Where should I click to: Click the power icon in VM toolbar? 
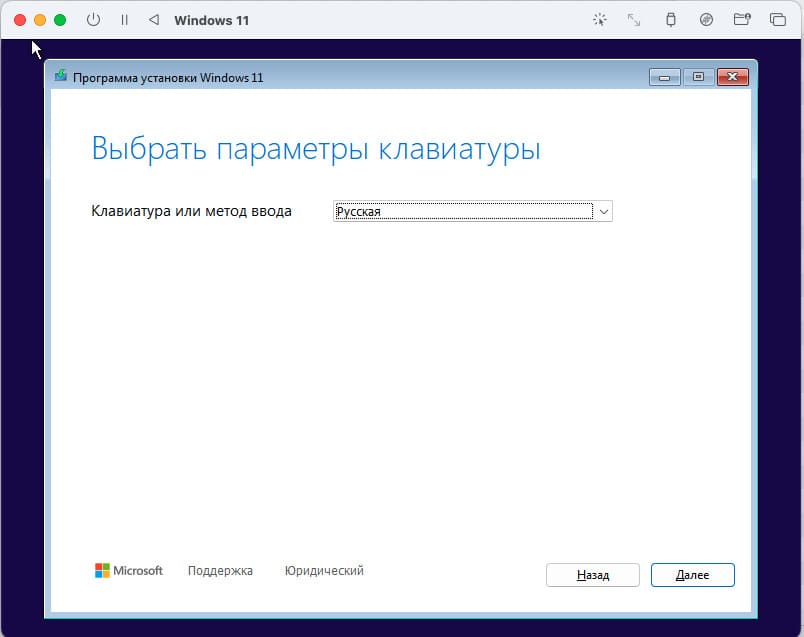click(x=93, y=20)
